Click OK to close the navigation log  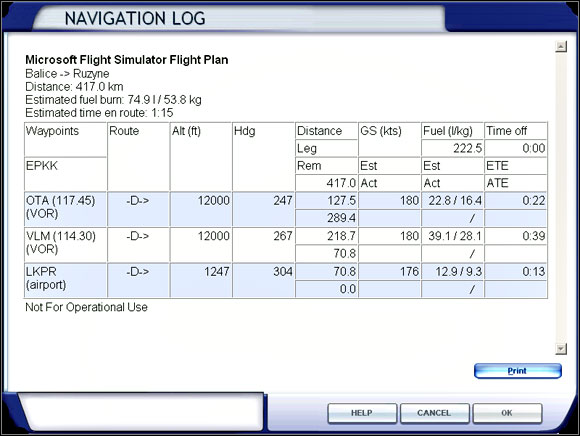pos(507,413)
